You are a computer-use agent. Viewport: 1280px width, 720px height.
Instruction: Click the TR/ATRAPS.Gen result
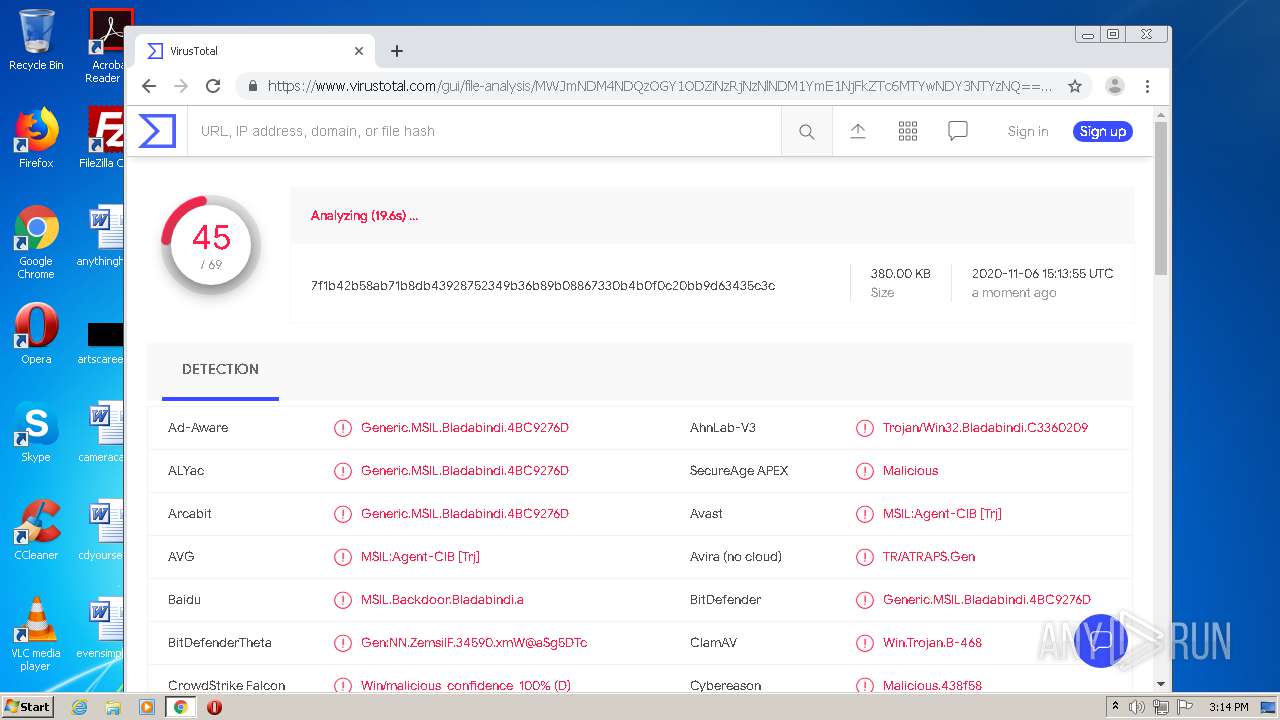point(929,557)
